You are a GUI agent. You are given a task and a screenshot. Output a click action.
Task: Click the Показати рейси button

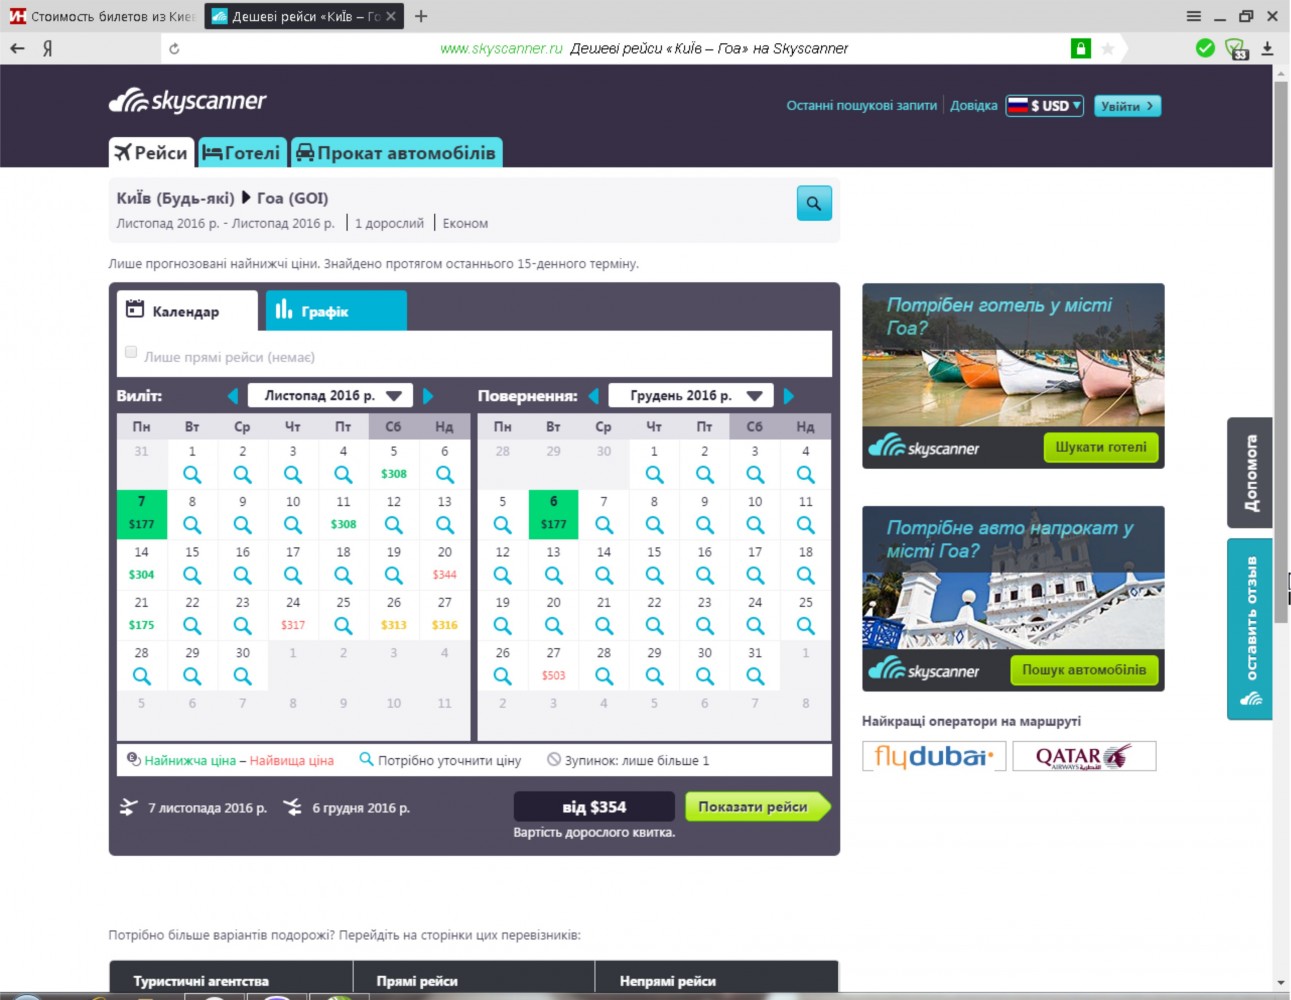pos(755,807)
